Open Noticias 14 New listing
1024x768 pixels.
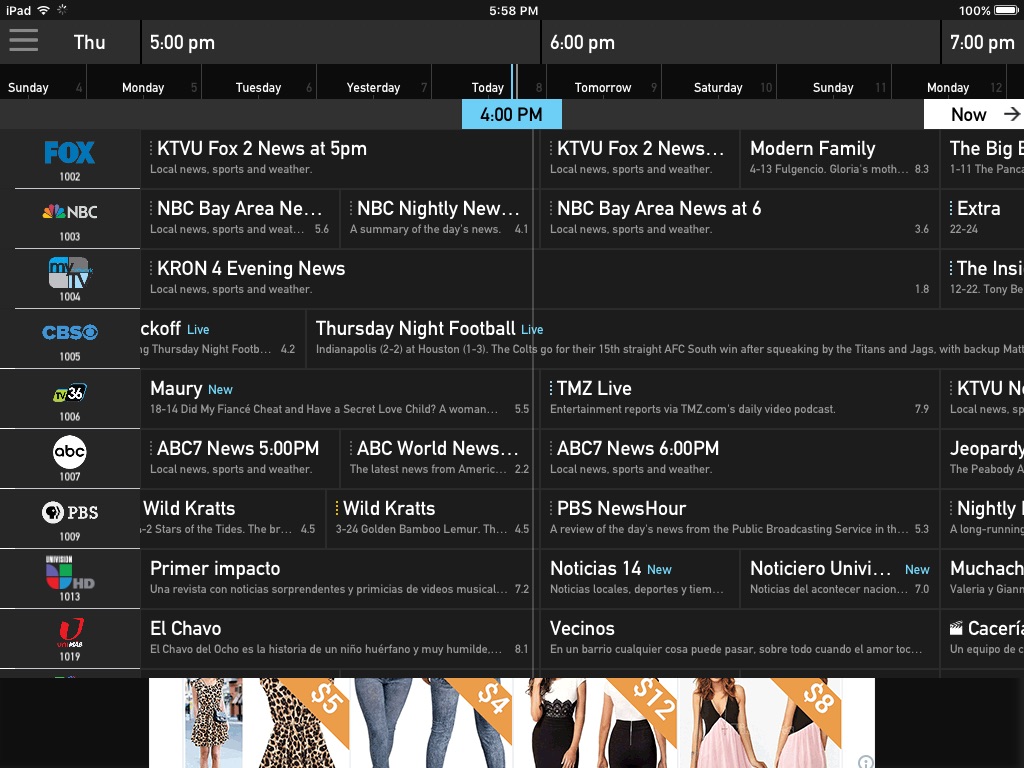(x=640, y=580)
